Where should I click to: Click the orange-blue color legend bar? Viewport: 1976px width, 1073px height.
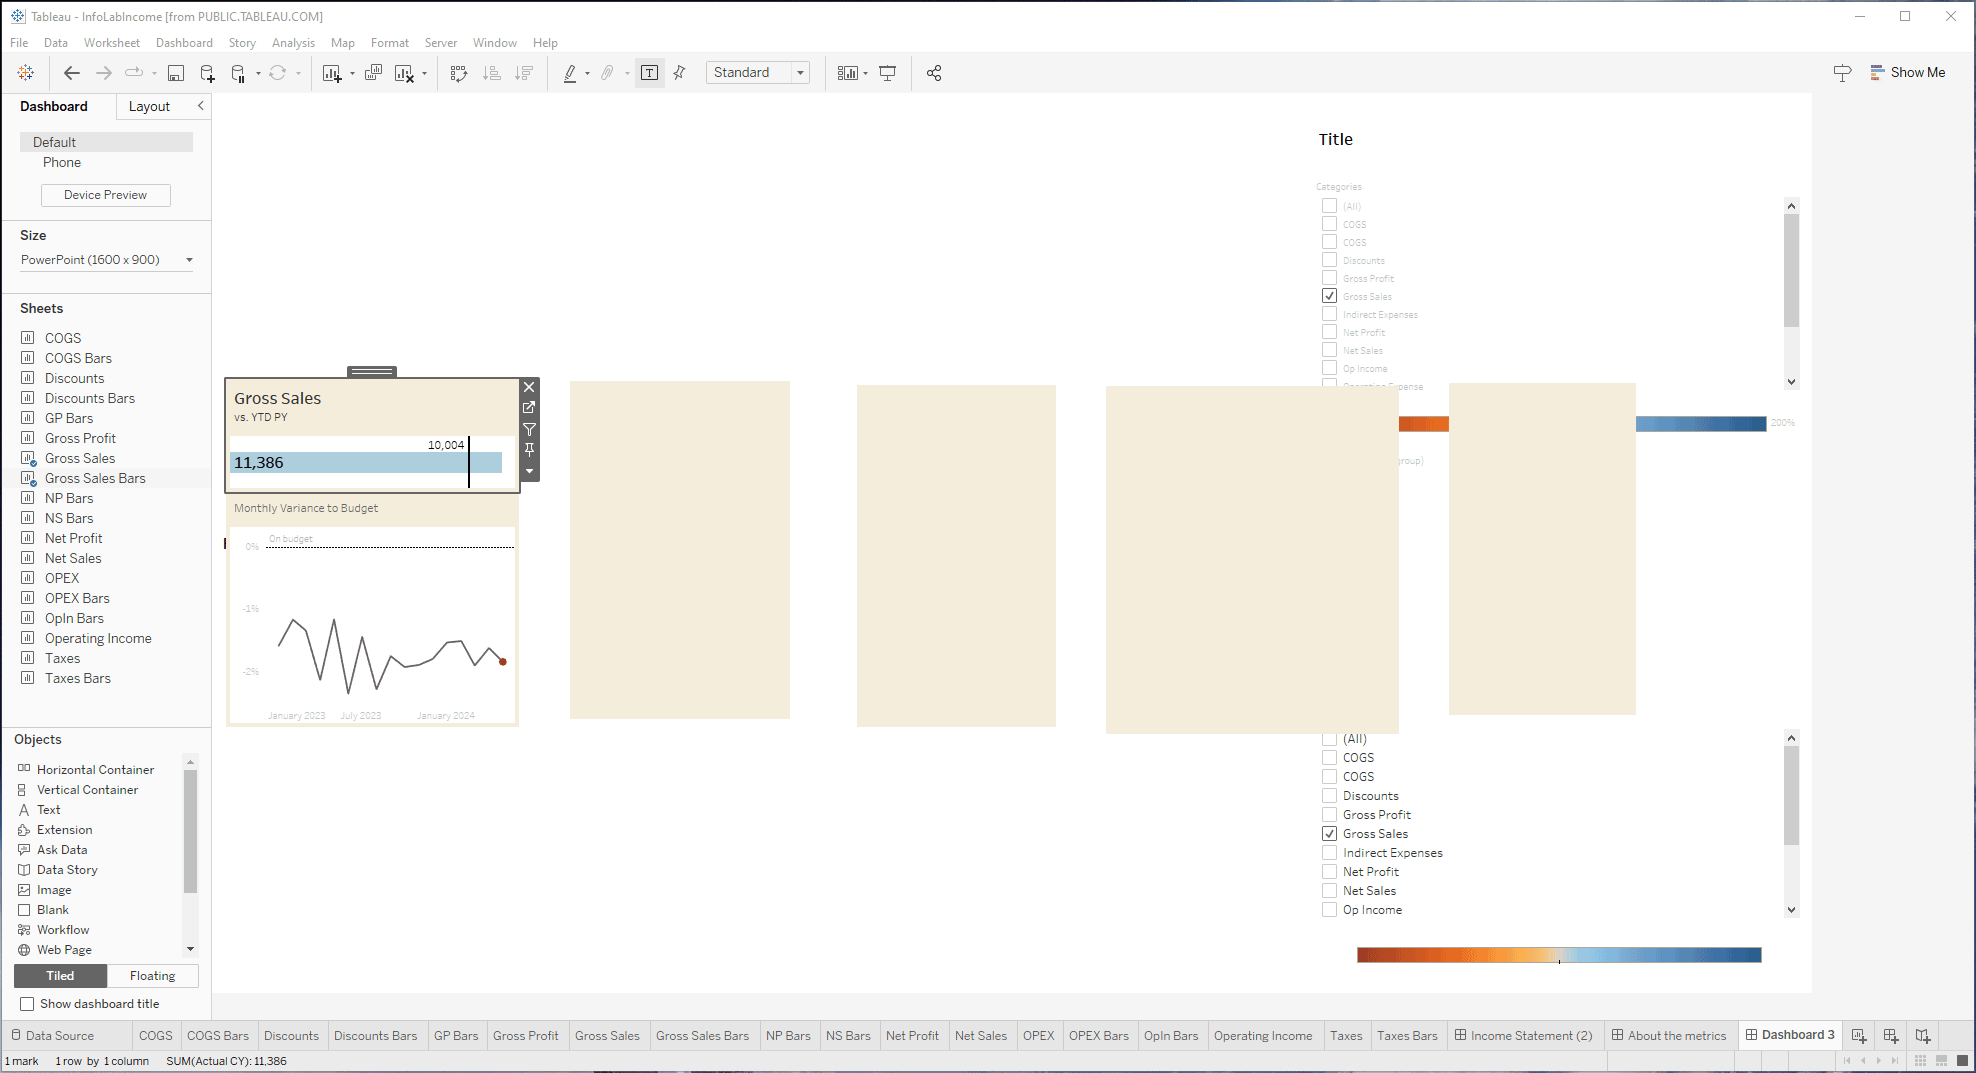pyautogui.click(x=1558, y=955)
